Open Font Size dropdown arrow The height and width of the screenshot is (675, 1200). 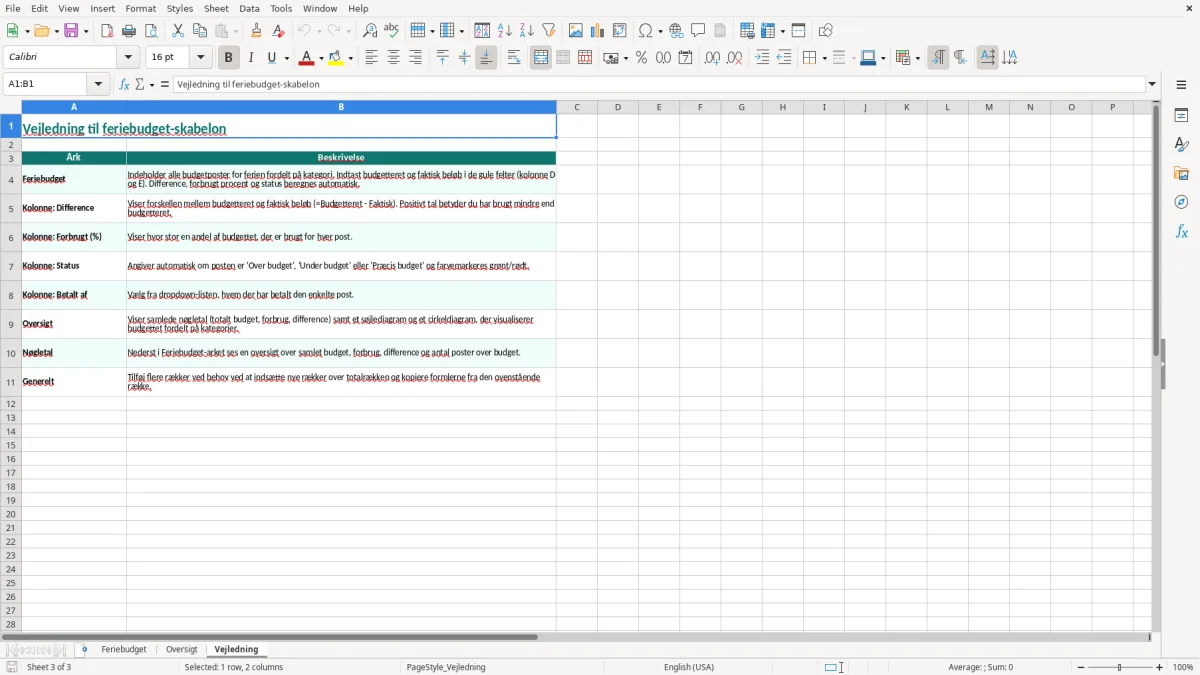pyautogui.click(x=200, y=58)
